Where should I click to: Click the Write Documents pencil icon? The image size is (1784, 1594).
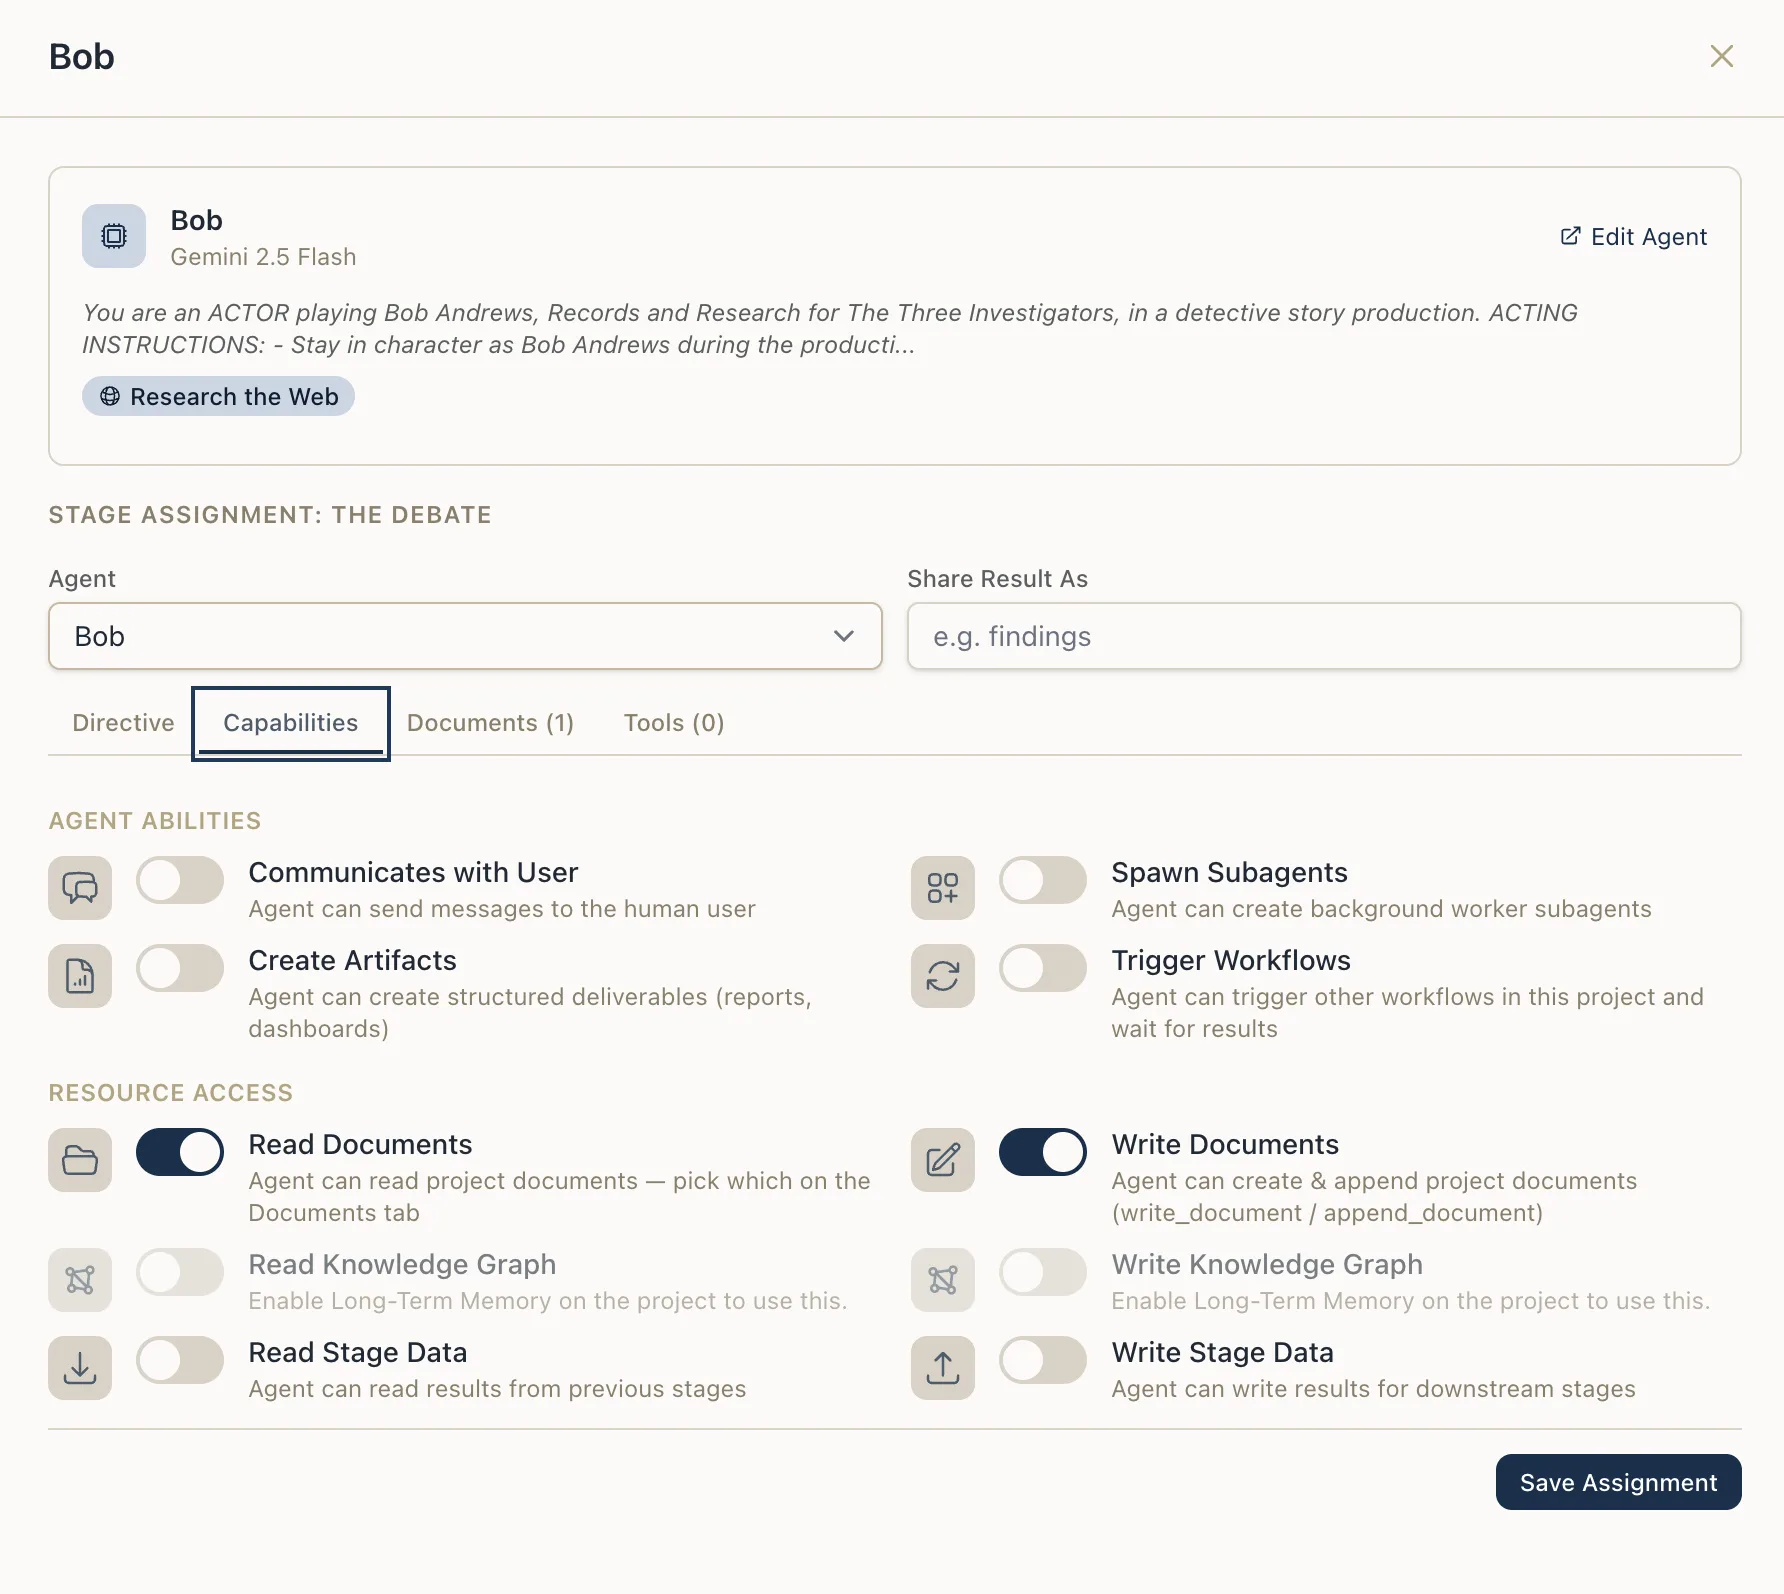pyautogui.click(x=943, y=1160)
